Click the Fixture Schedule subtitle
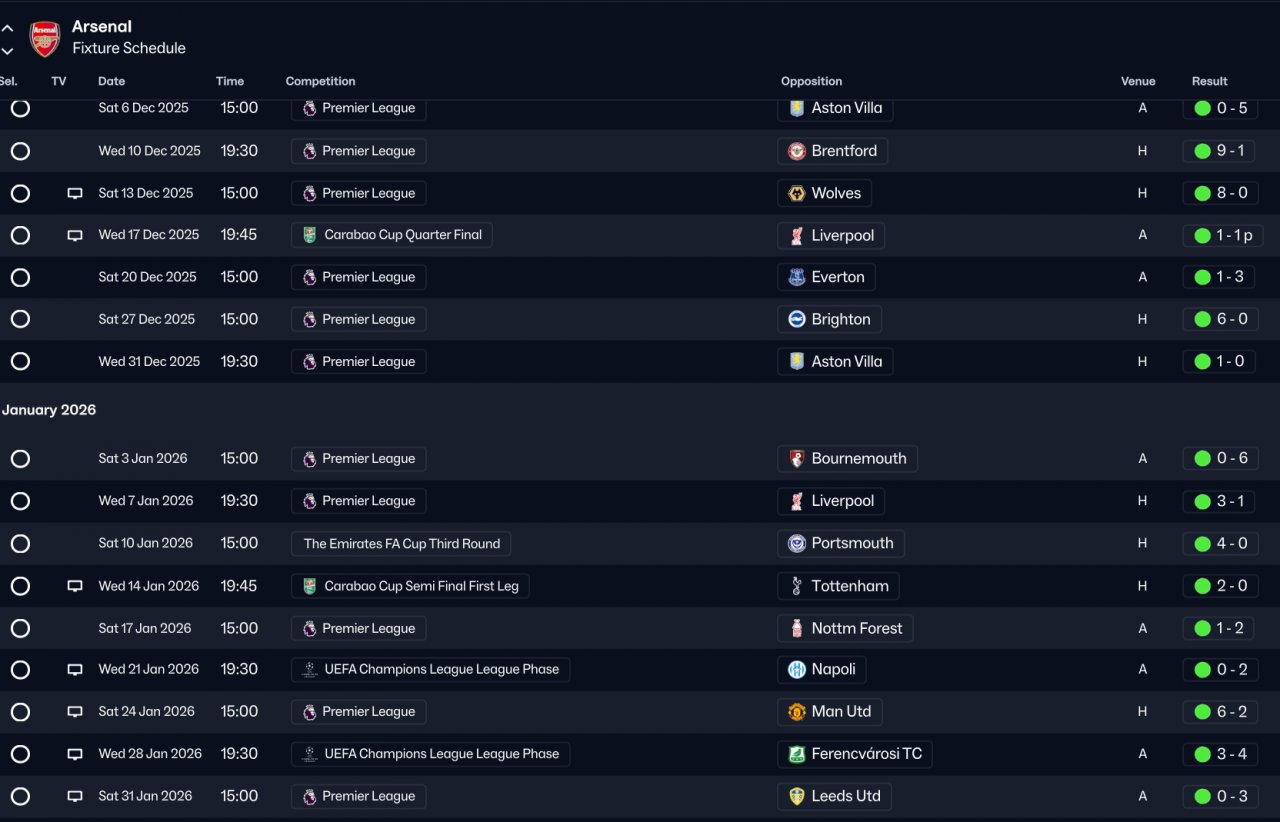1280x822 pixels. pyautogui.click(x=129, y=48)
